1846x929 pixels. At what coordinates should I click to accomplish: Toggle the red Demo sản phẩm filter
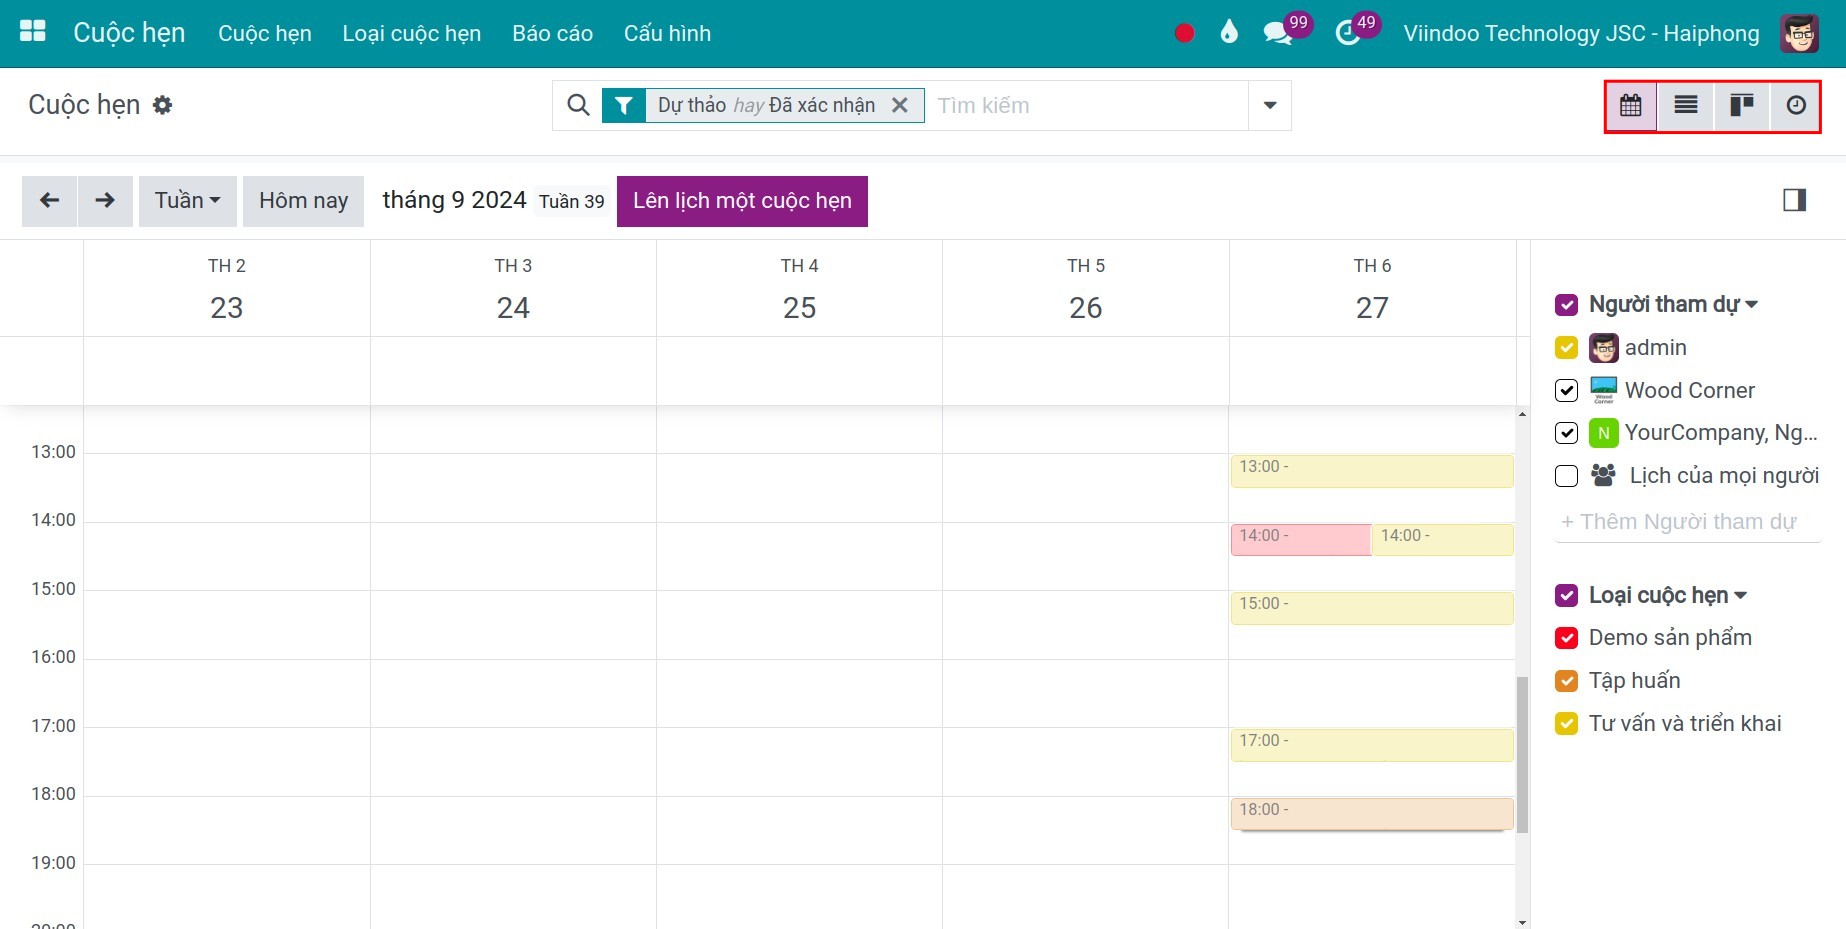pyautogui.click(x=1567, y=638)
